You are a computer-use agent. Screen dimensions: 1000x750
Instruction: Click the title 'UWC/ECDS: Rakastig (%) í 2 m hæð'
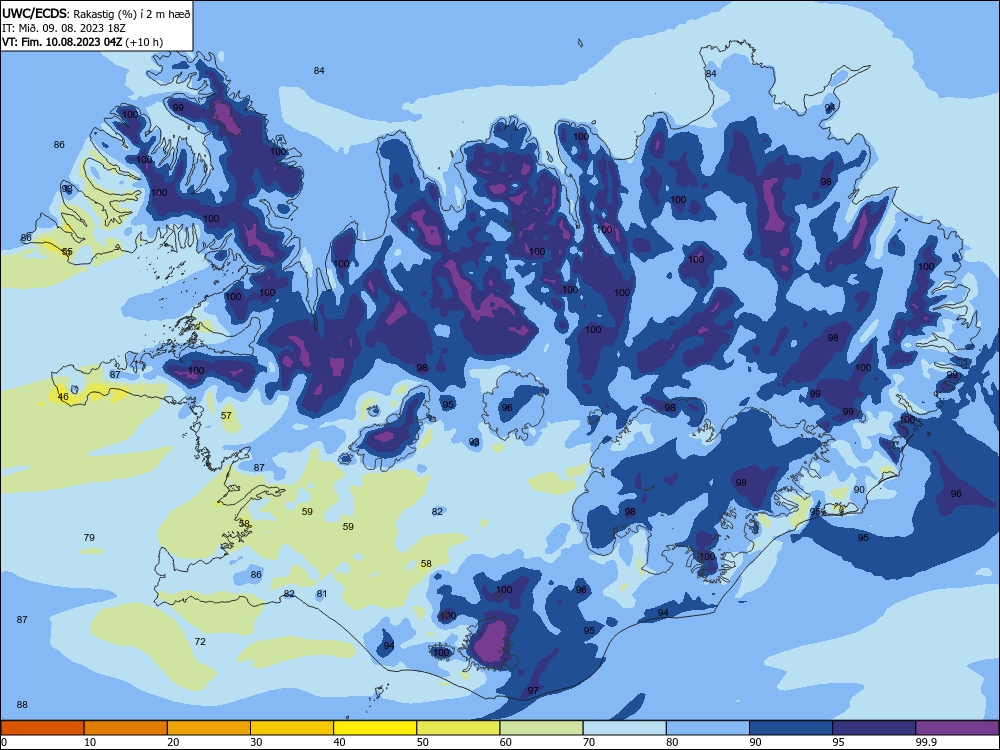point(96,14)
